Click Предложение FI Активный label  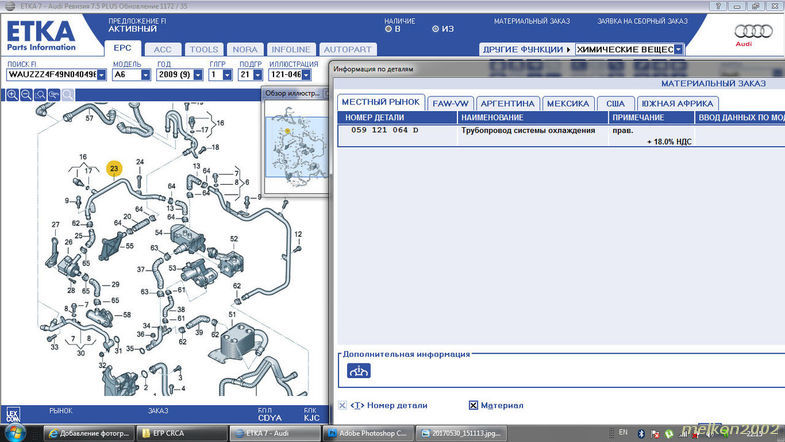(x=137, y=25)
